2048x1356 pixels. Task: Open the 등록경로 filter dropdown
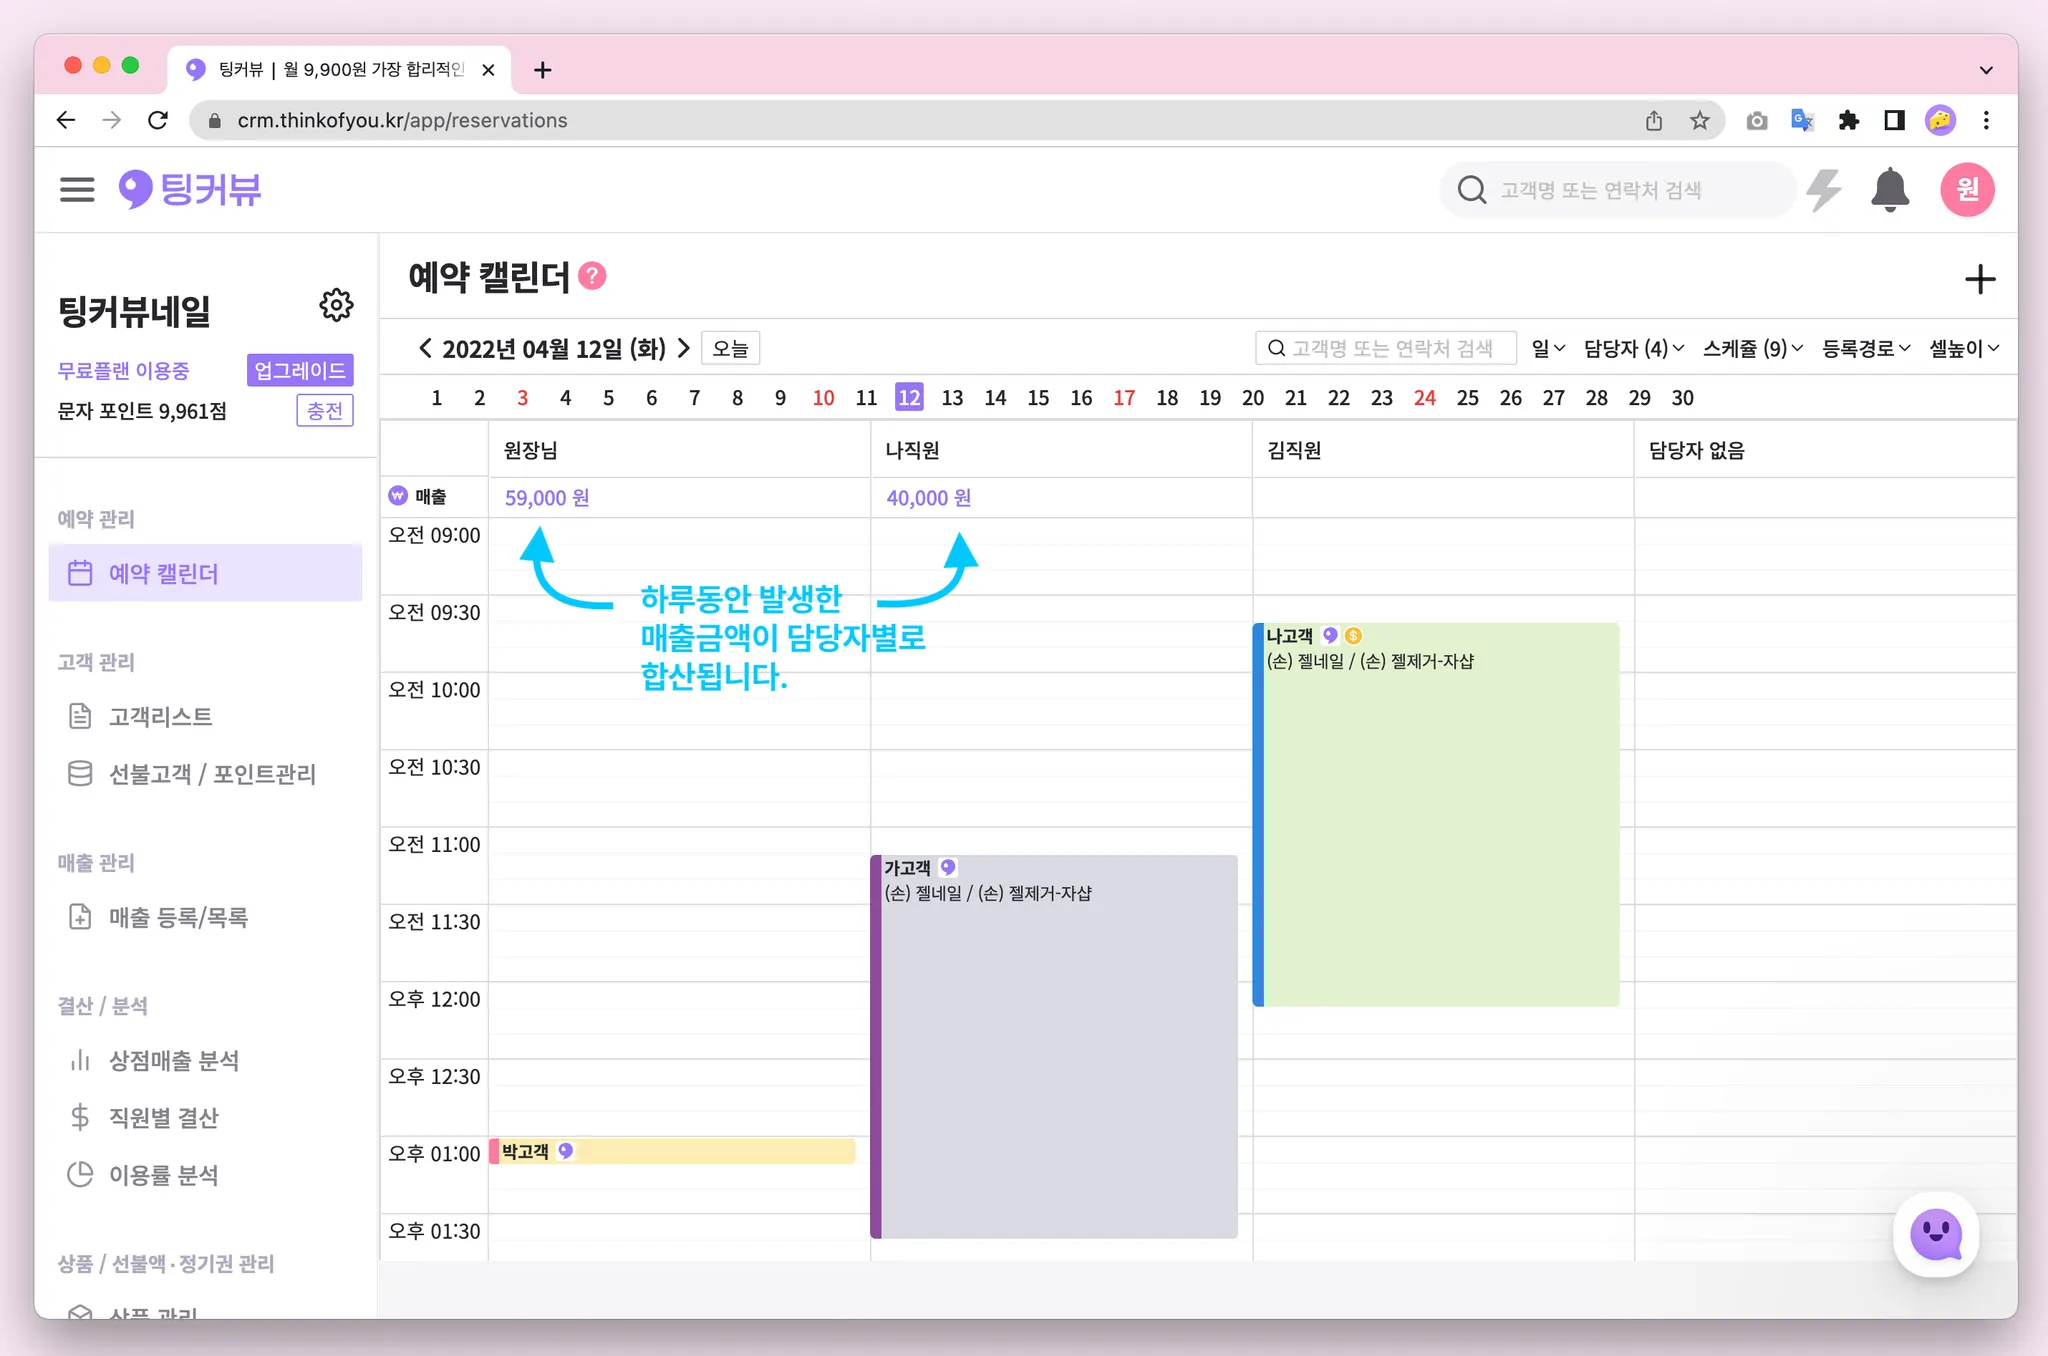(1865, 348)
